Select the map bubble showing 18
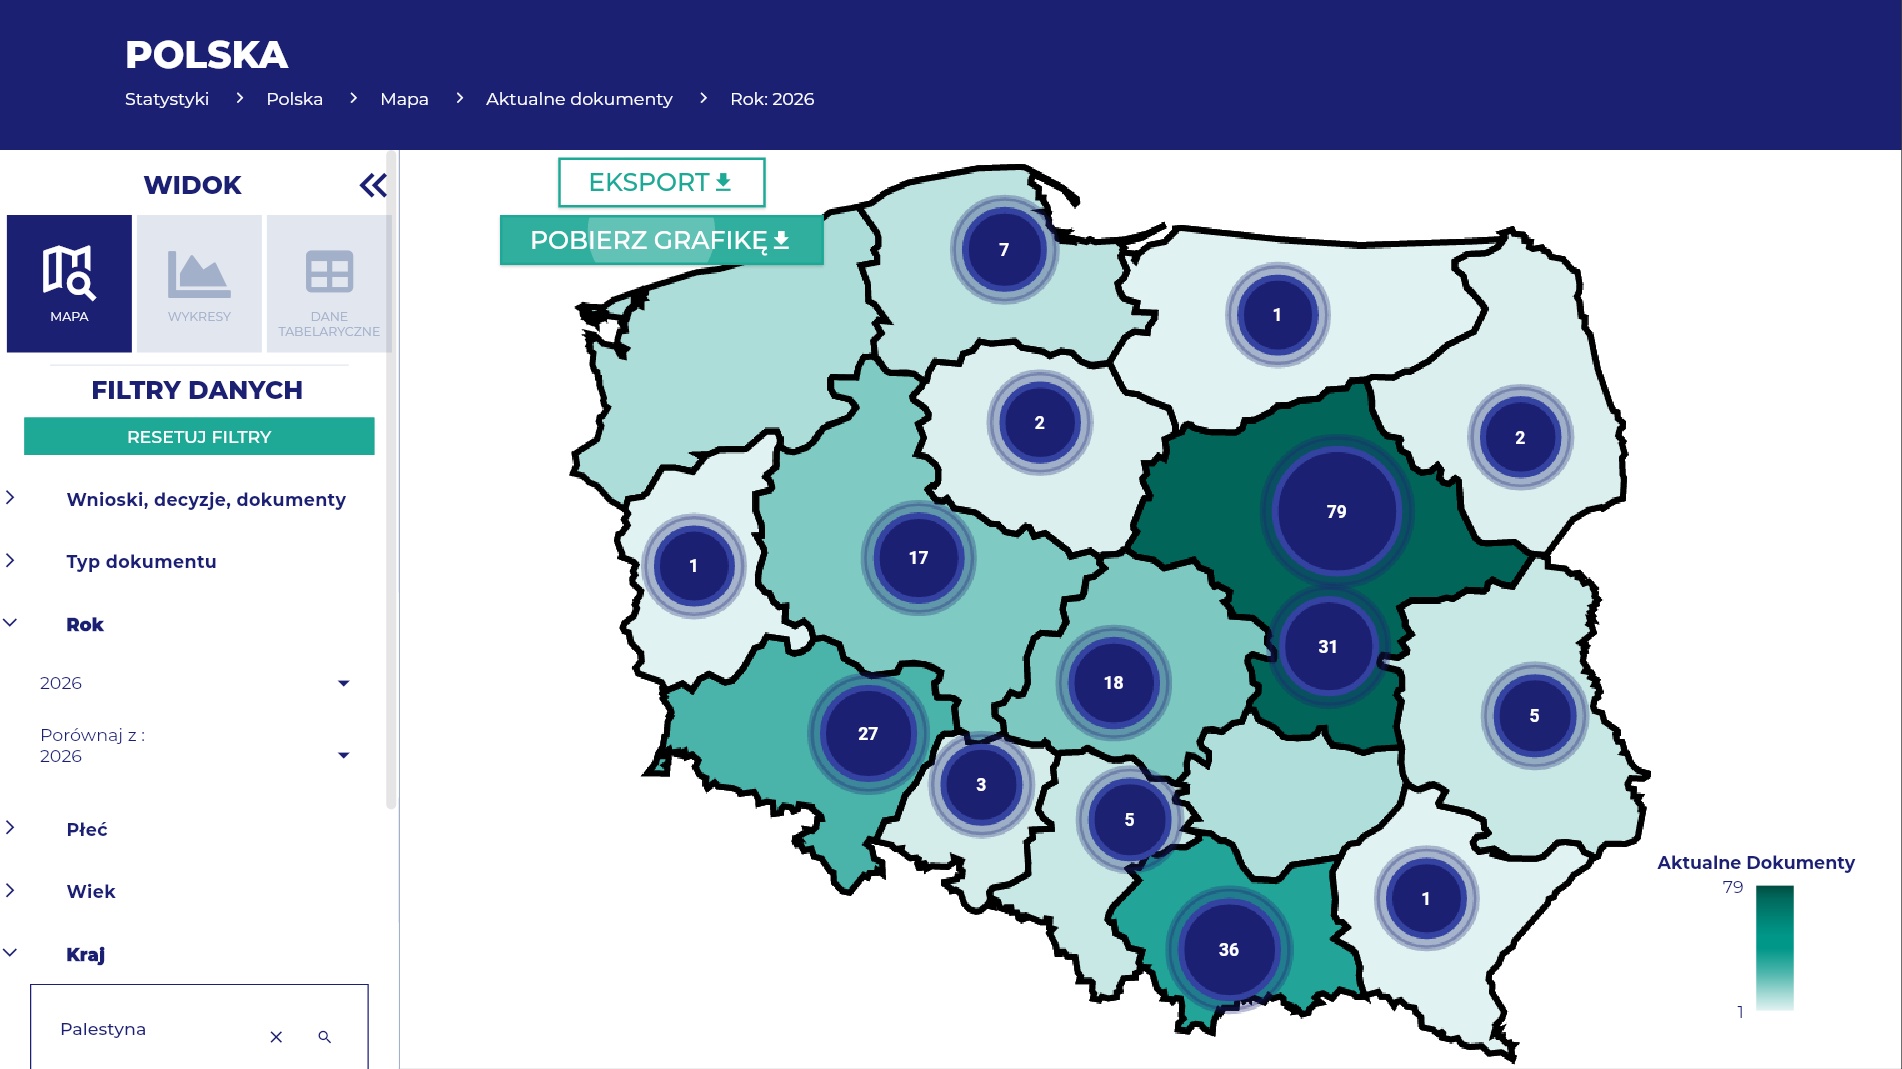Viewport: 1902px width, 1069px height. pyautogui.click(x=1113, y=683)
